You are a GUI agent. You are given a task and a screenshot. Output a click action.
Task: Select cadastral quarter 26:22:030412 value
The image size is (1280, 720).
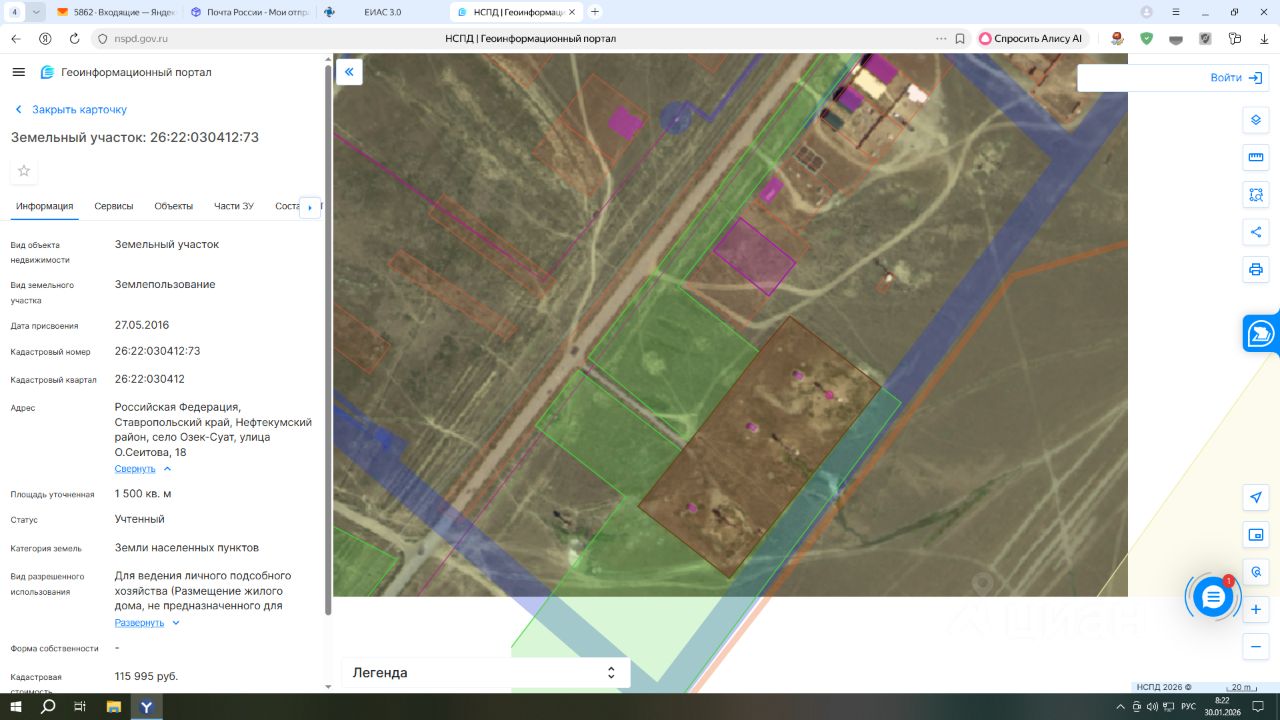click(x=150, y=379)
